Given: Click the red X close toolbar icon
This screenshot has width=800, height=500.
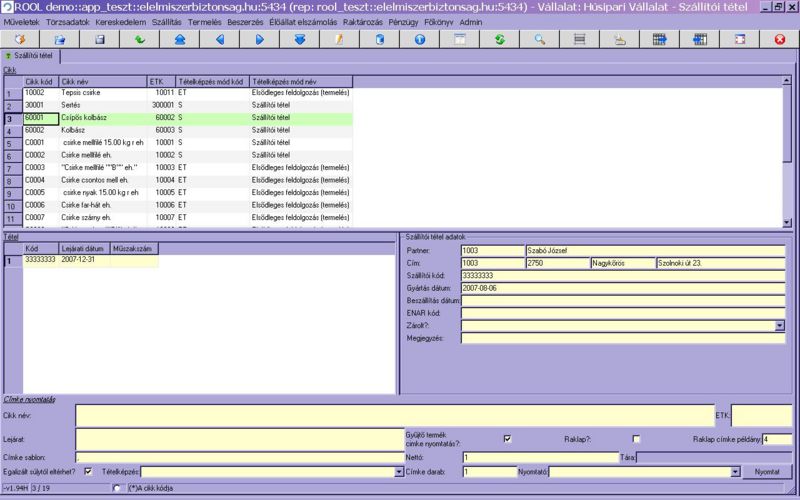Looking at the screenshot, I should 780,39.
